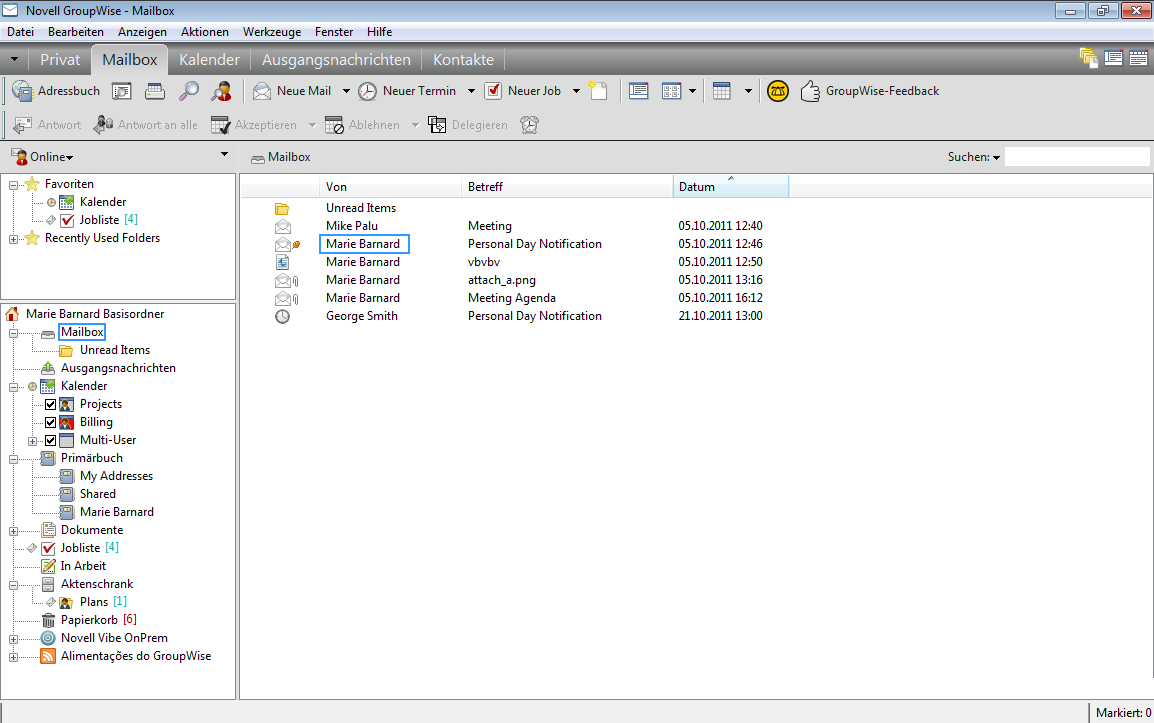
Task: Click top-right panel layout icon
Action: [x=1114, y=58]
